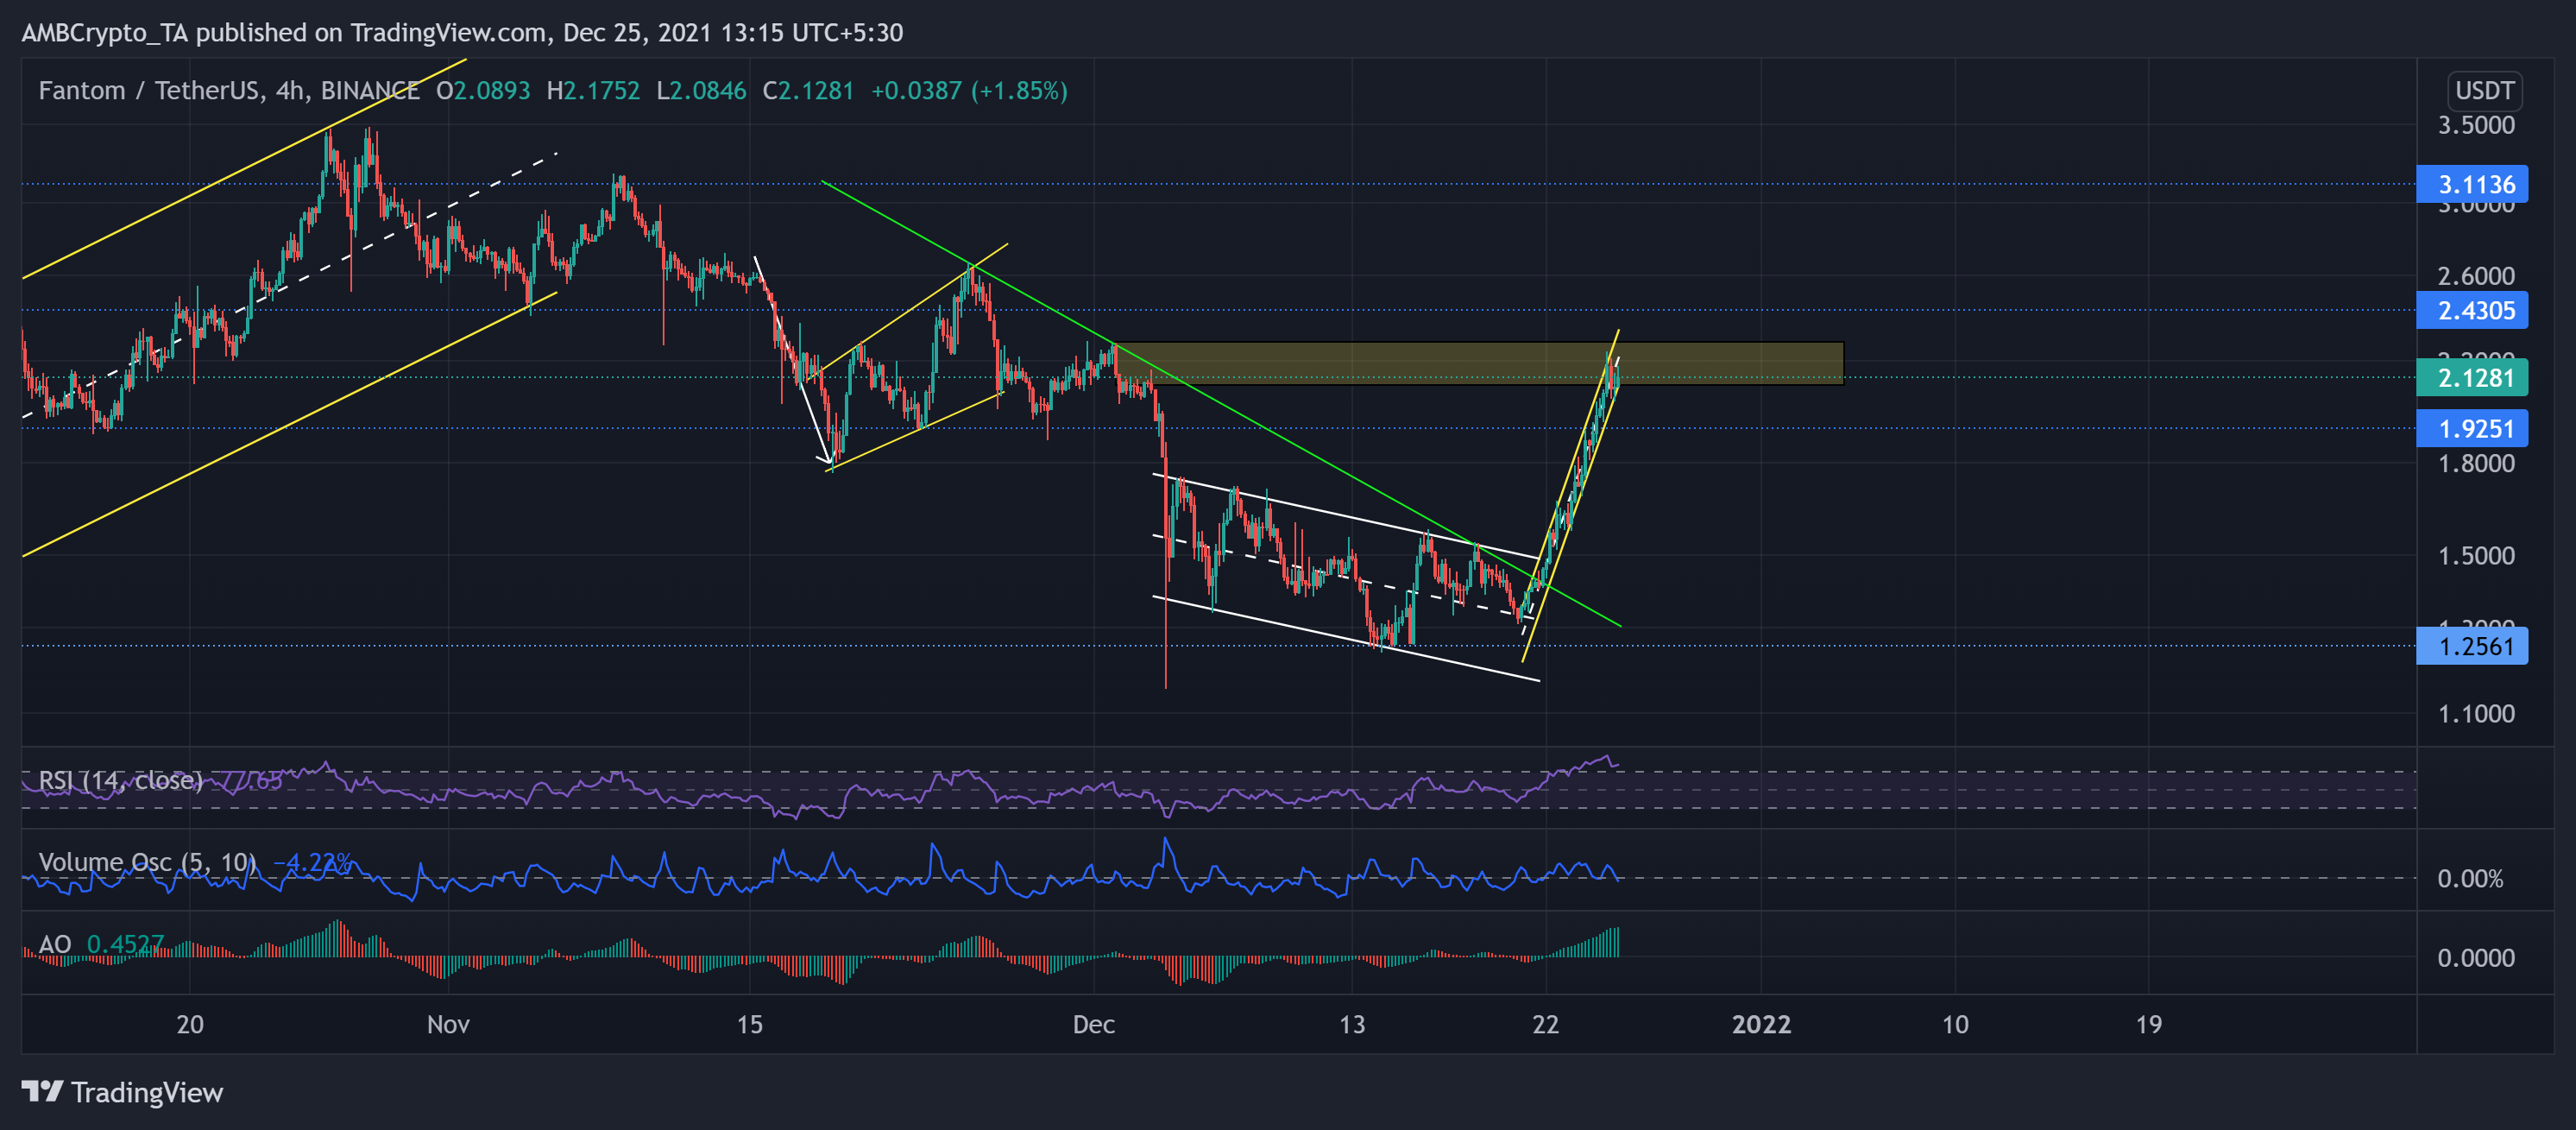Click the TradingView logo at bottom left
This screenshot has width=2576, height=1130.
[x=122, y=1092]
